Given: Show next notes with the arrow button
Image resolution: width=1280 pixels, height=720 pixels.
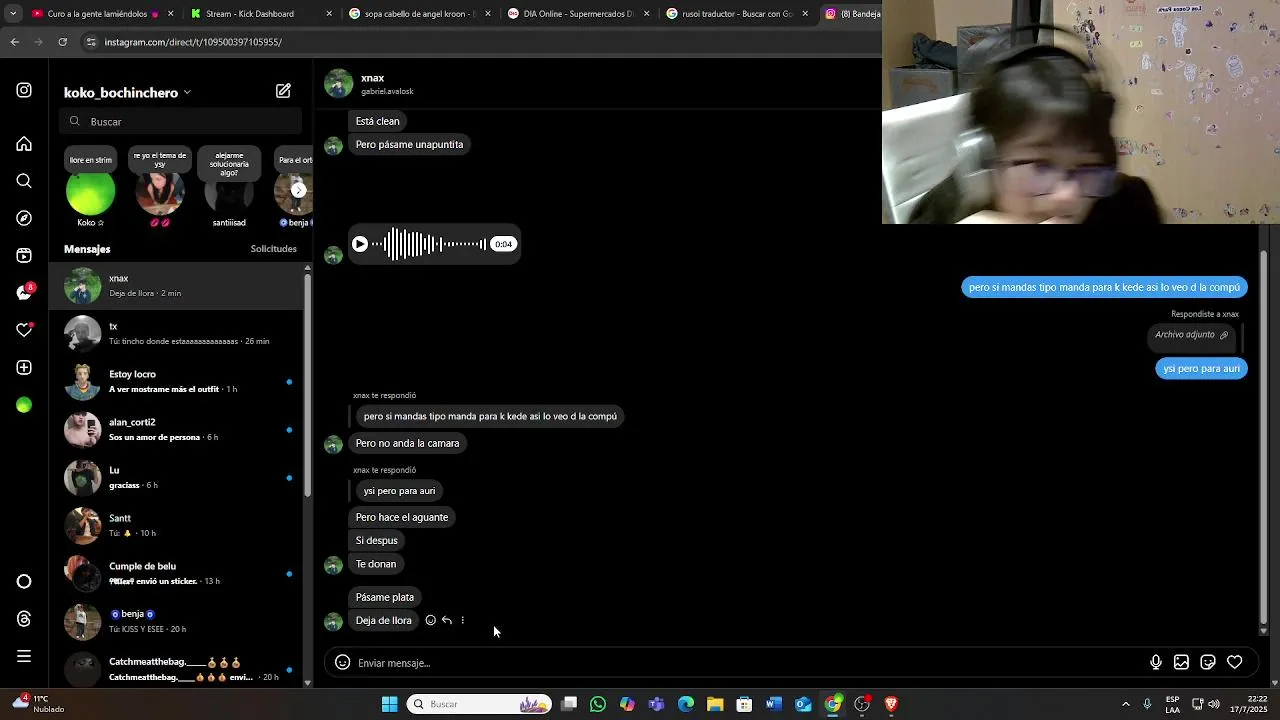Looking at the screenshot, I should pos(298,190).
